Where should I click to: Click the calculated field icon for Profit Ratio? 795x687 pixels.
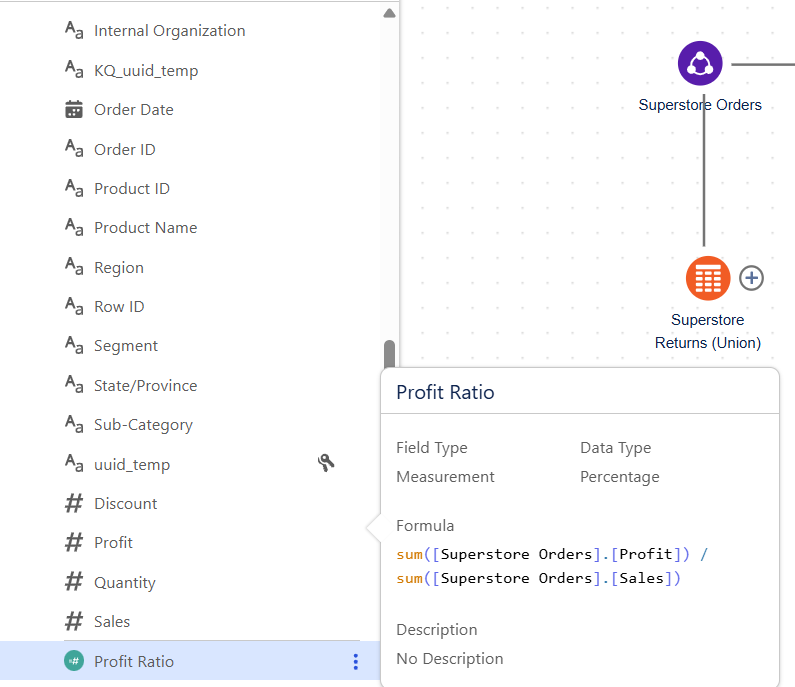(74, 661)
